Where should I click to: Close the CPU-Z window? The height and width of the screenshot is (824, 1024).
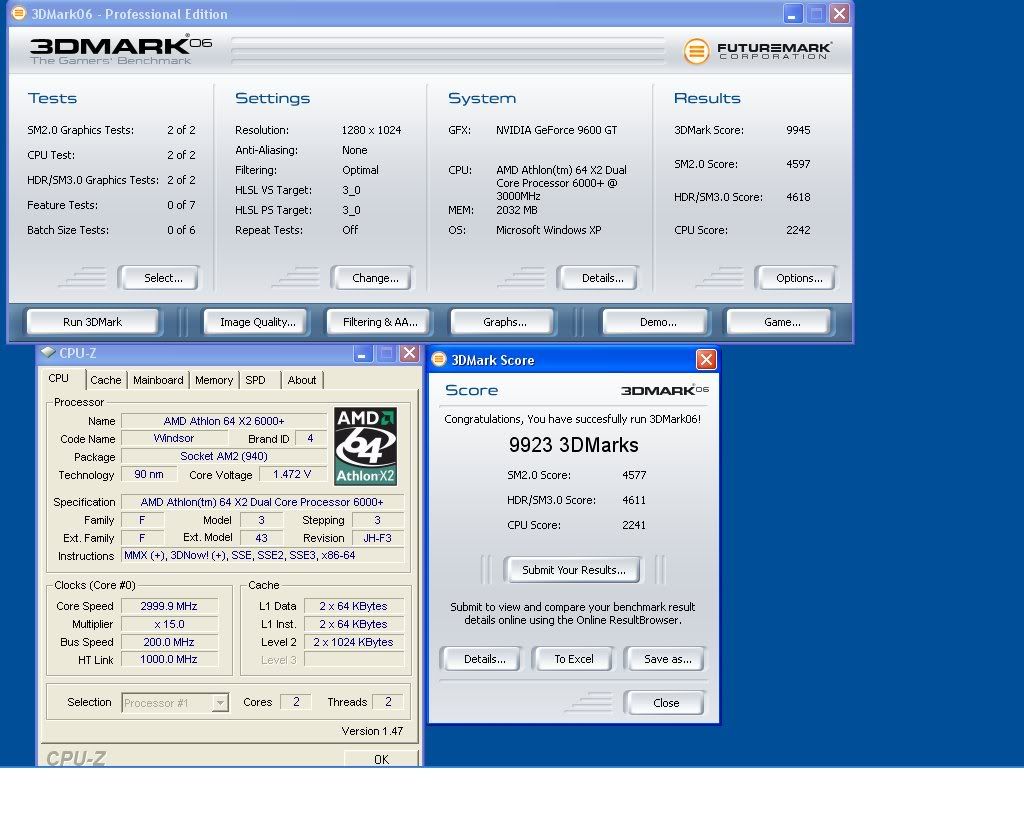(409, 353)
